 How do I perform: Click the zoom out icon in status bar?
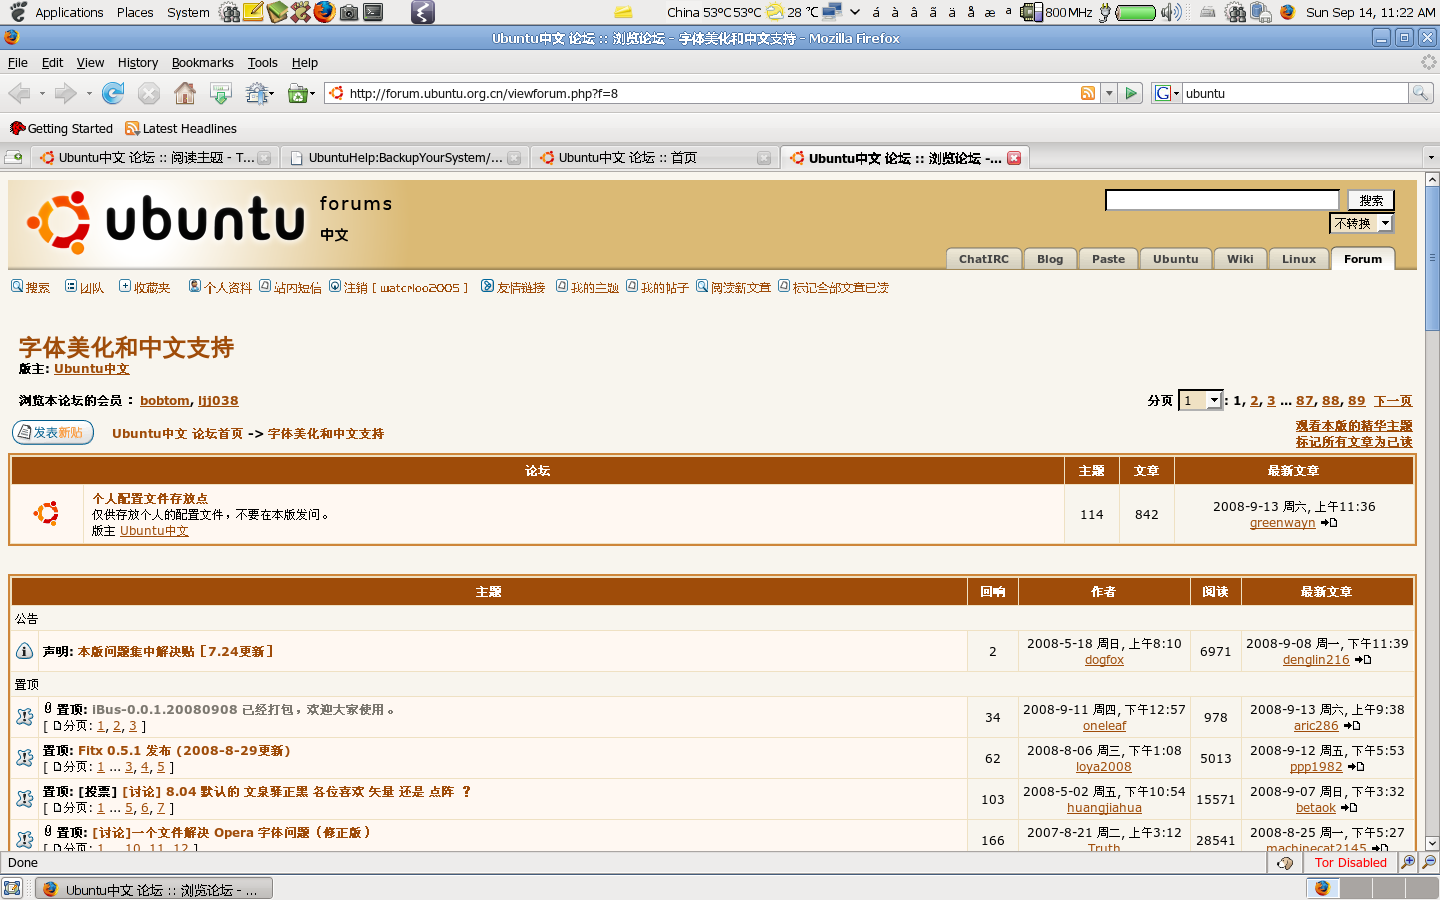point(1429,862)
